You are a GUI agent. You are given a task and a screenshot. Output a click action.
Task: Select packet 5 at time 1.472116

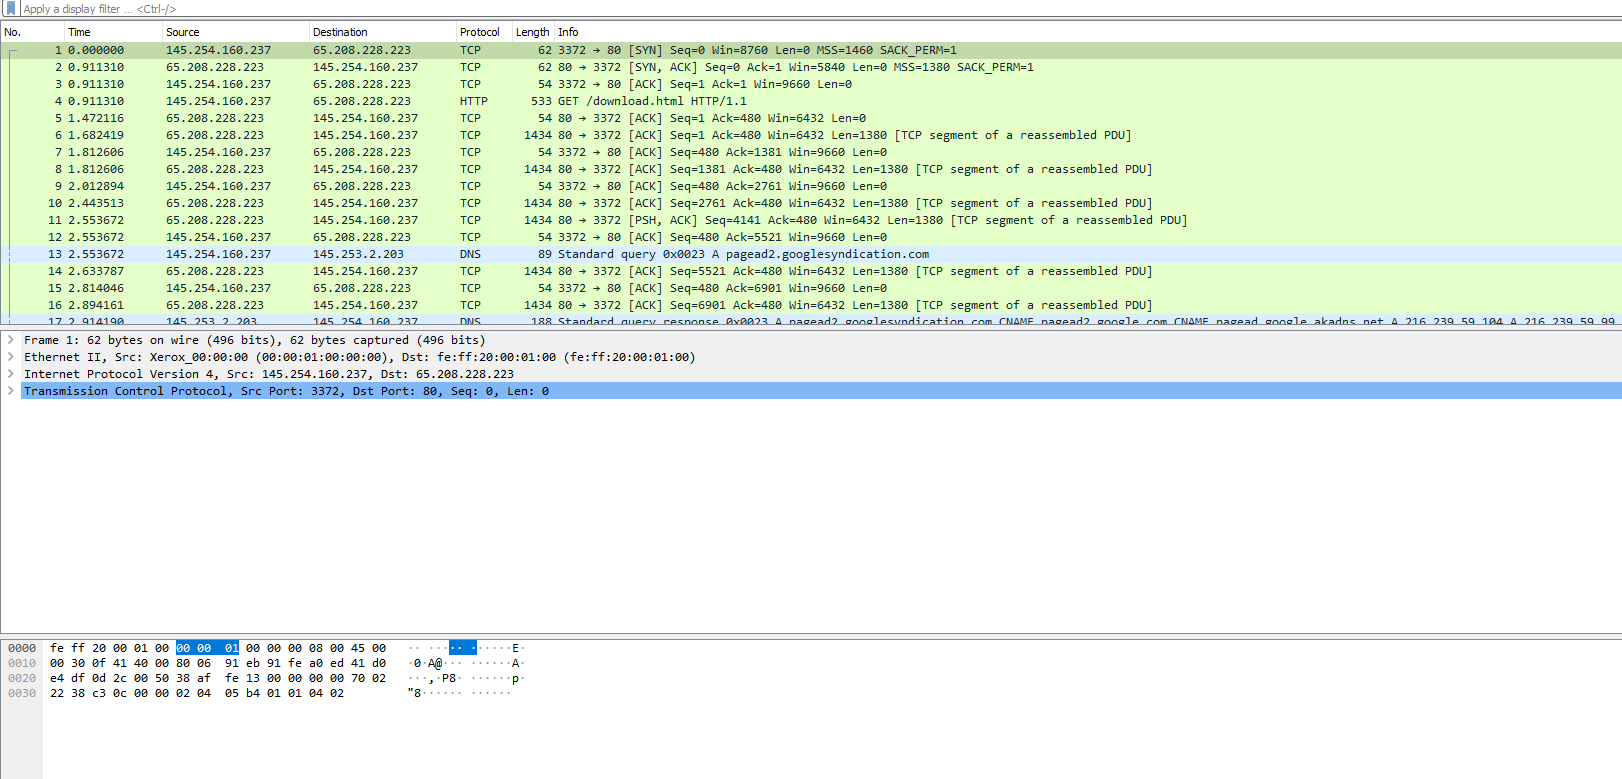tap(811, 118)
